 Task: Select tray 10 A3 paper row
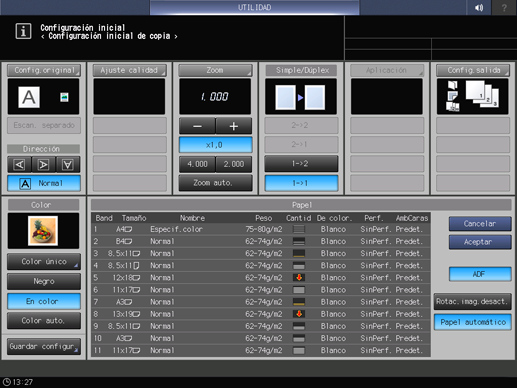(x=261, y=338)
